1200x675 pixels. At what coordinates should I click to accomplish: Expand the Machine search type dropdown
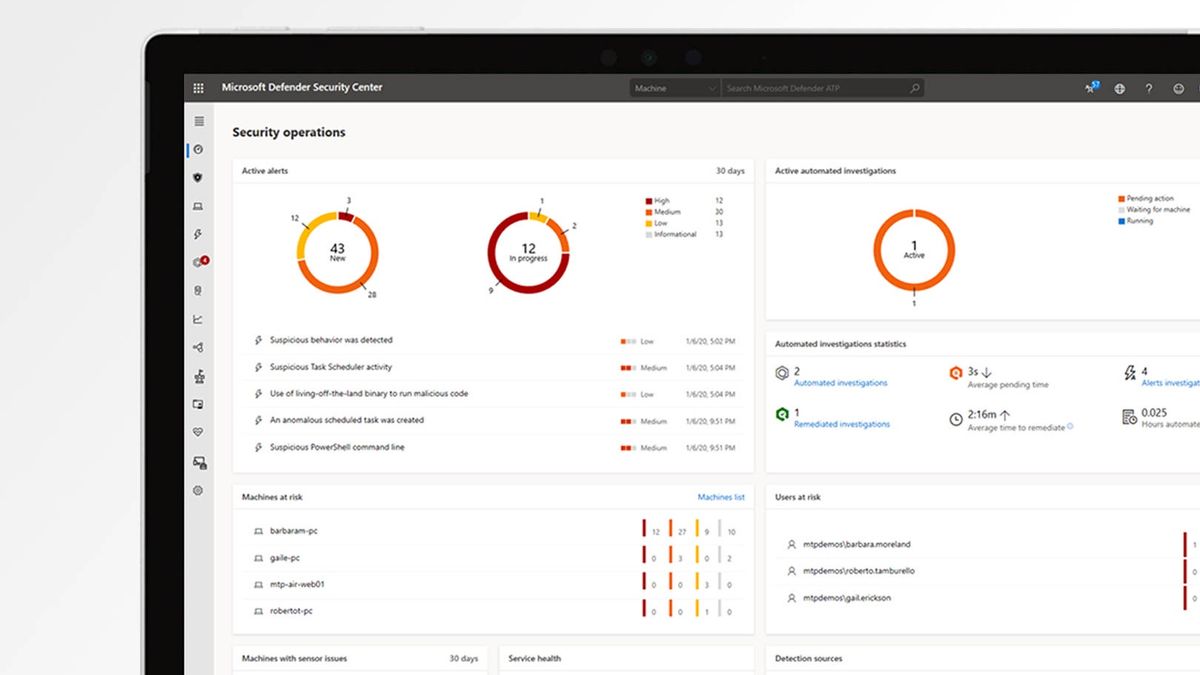pyautogui.click(x=675, y=88)
